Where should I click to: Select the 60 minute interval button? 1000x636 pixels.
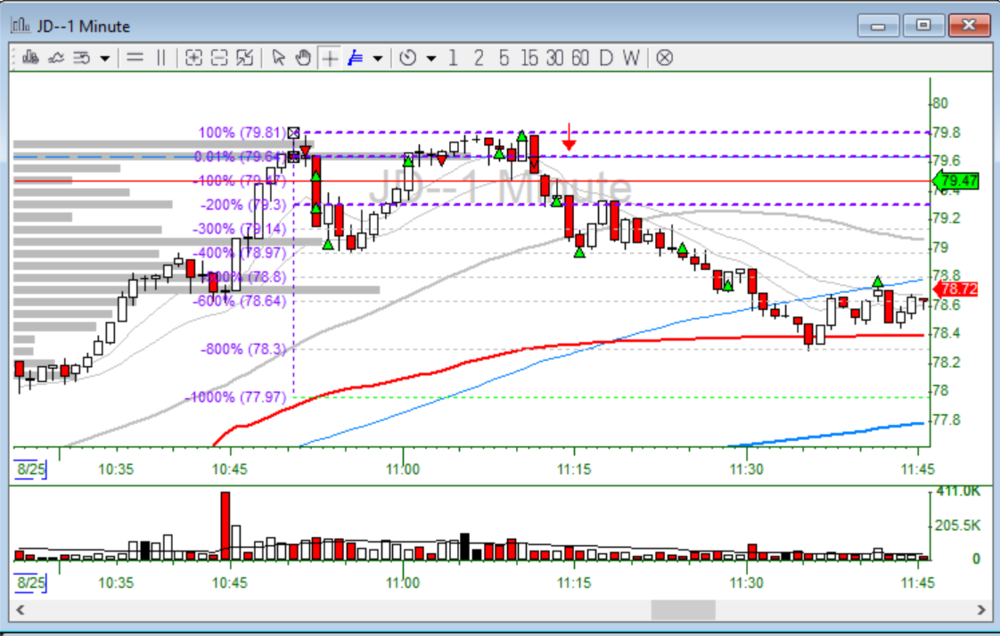click(580, 58)
